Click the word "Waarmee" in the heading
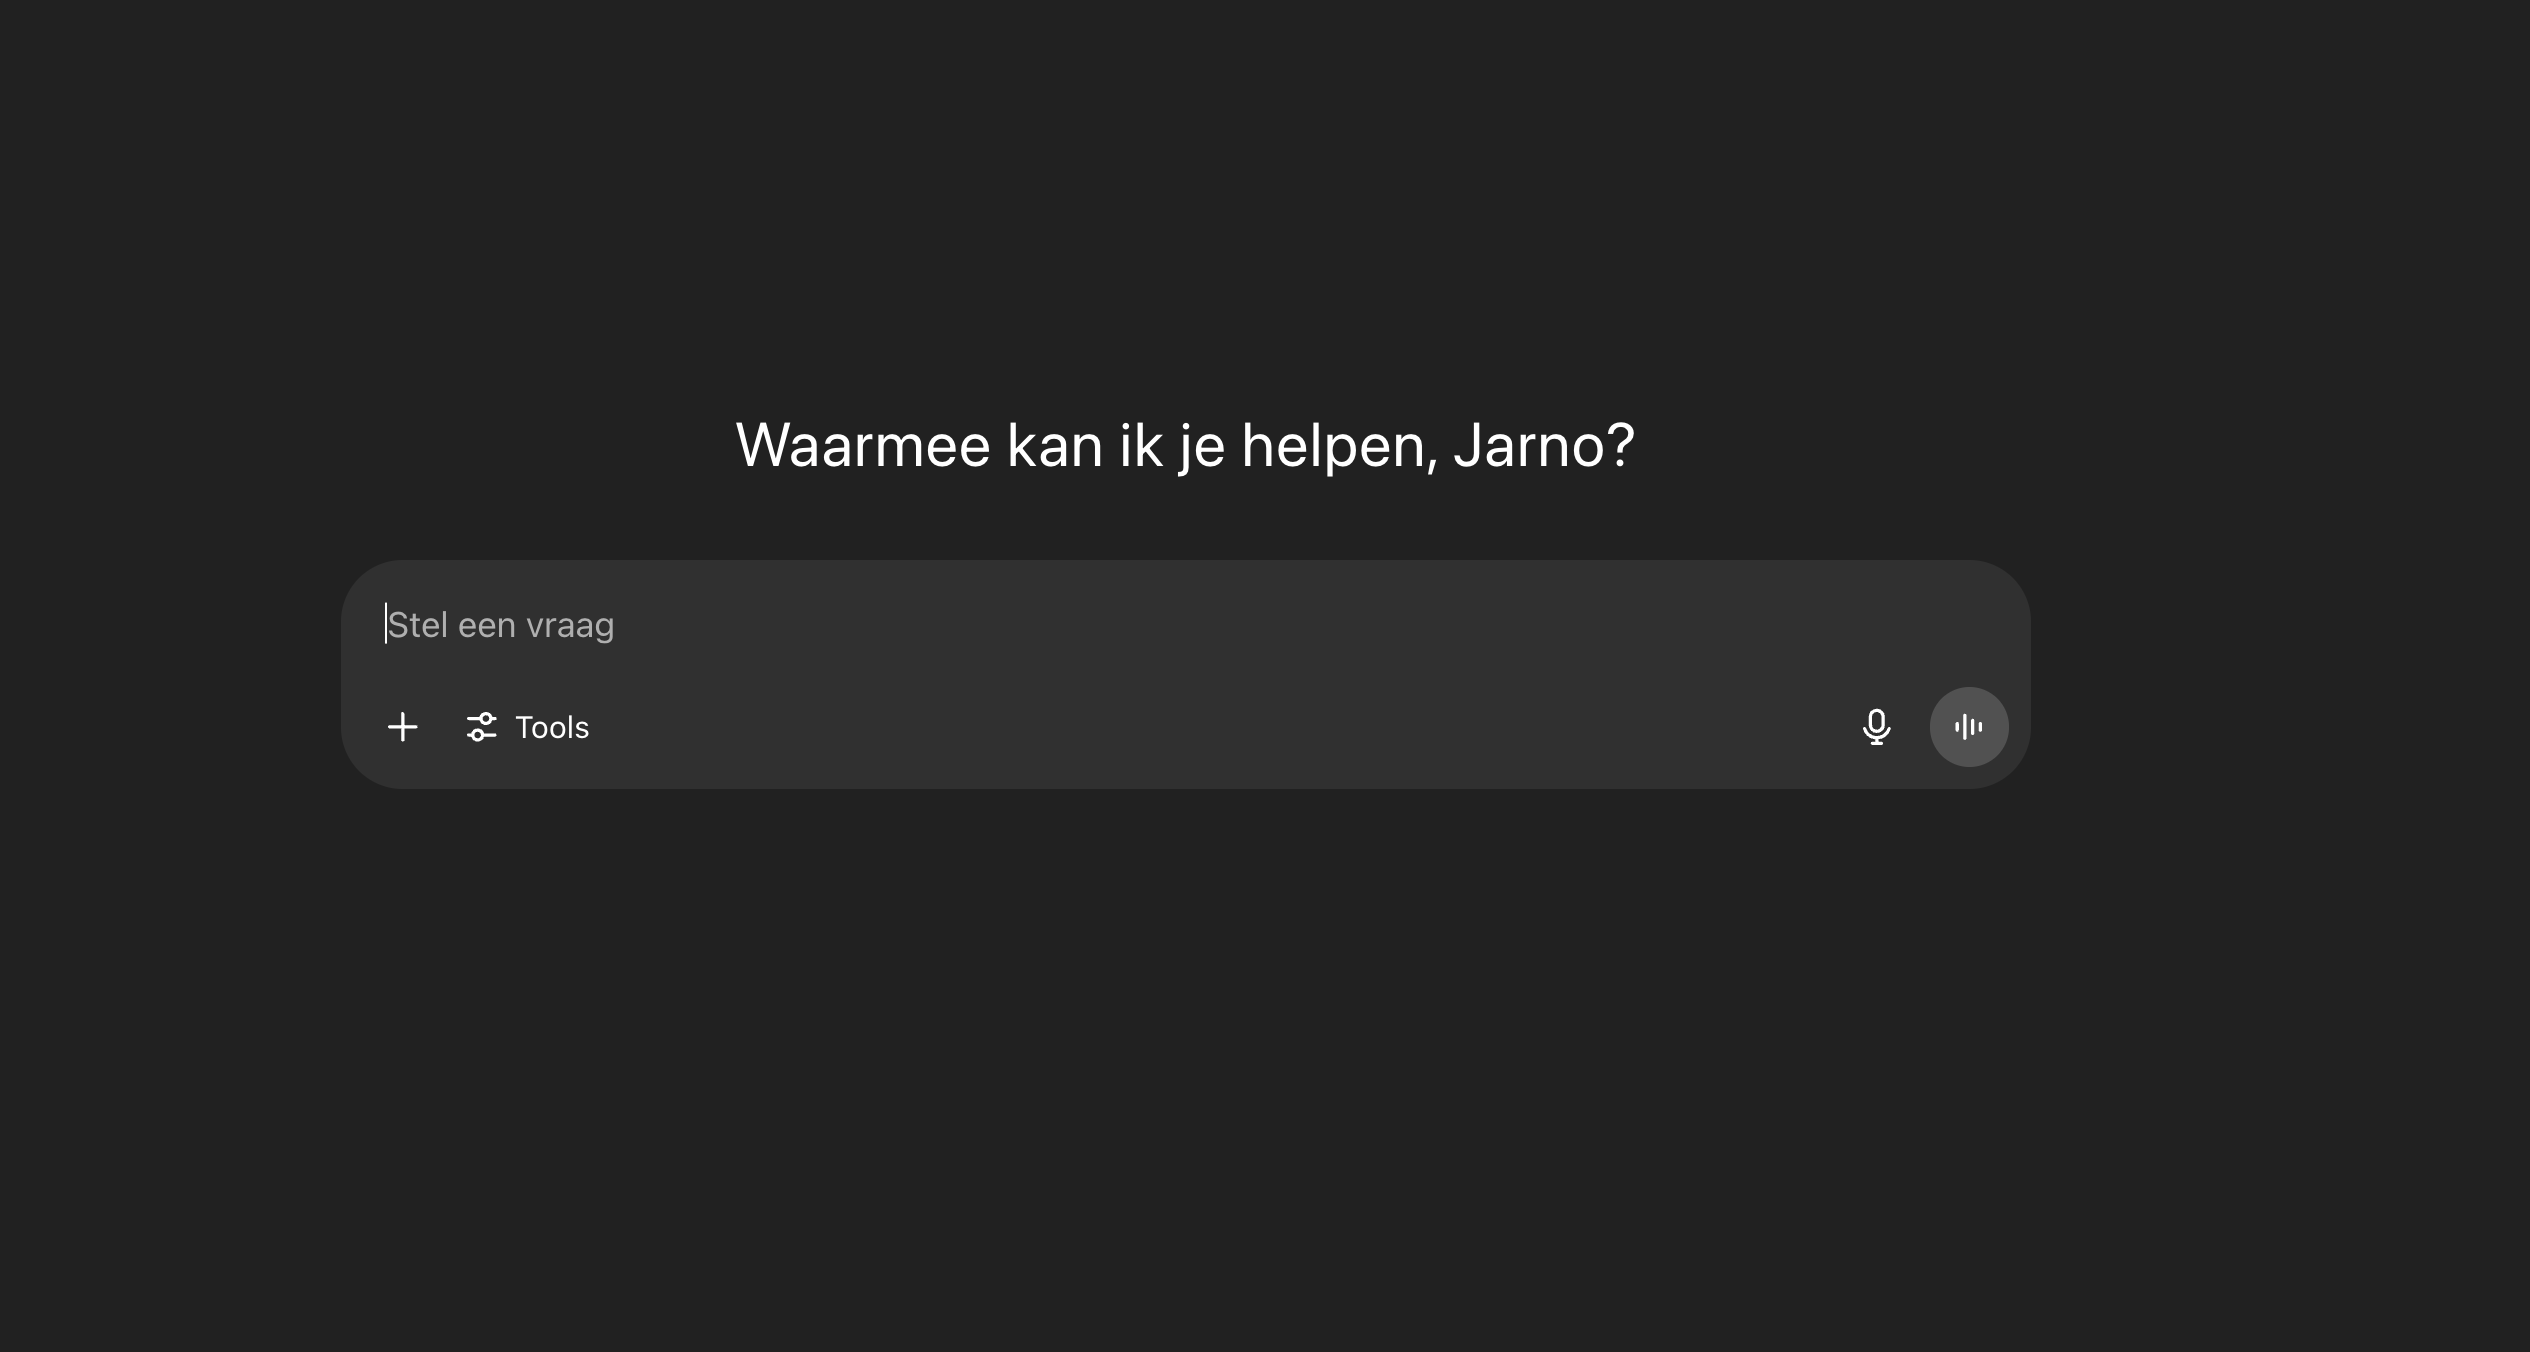2530x1352 pixels. 863,445
